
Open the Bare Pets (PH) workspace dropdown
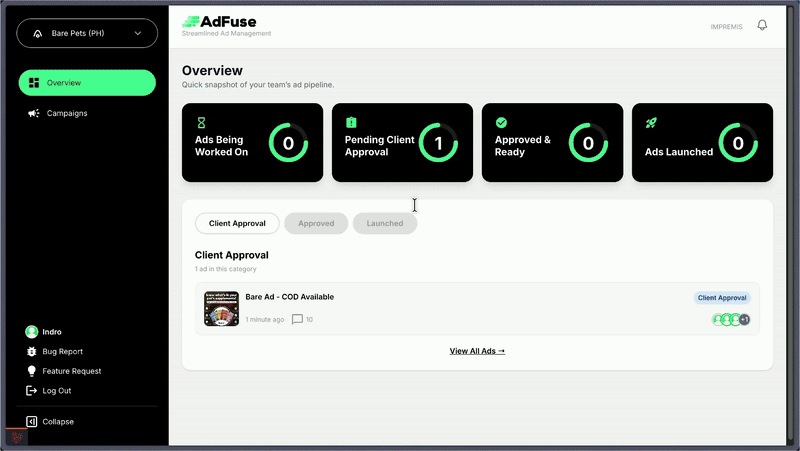click(x=87, y=33)
